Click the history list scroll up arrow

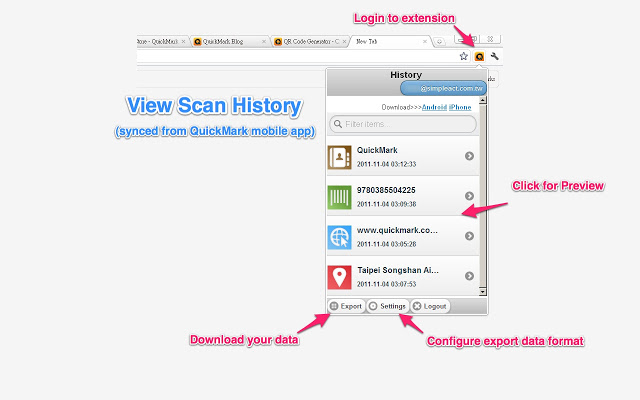[x=483, y=100]
